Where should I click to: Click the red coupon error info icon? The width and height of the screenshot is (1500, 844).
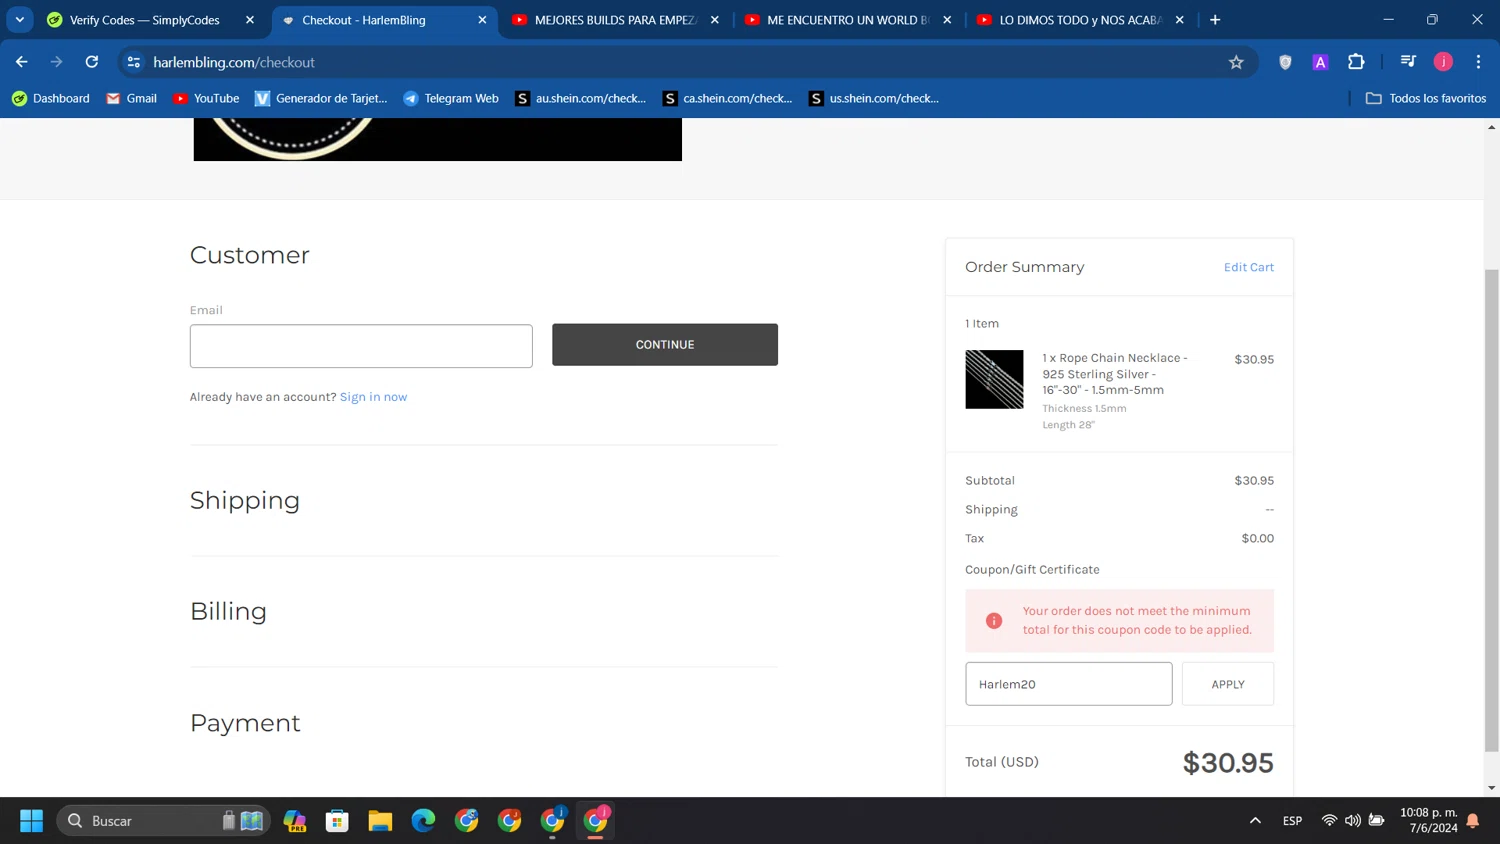(x=994, y=621)
